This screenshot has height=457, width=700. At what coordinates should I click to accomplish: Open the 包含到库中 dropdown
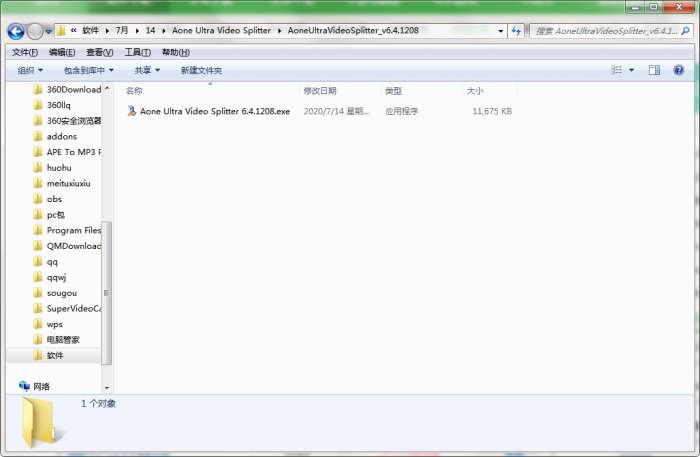(88, 70)
